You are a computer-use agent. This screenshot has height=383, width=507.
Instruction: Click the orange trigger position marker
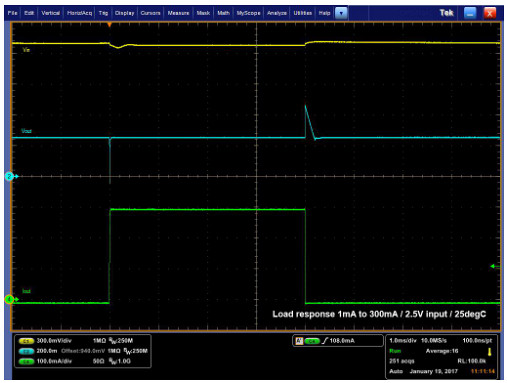coord(109,25)
